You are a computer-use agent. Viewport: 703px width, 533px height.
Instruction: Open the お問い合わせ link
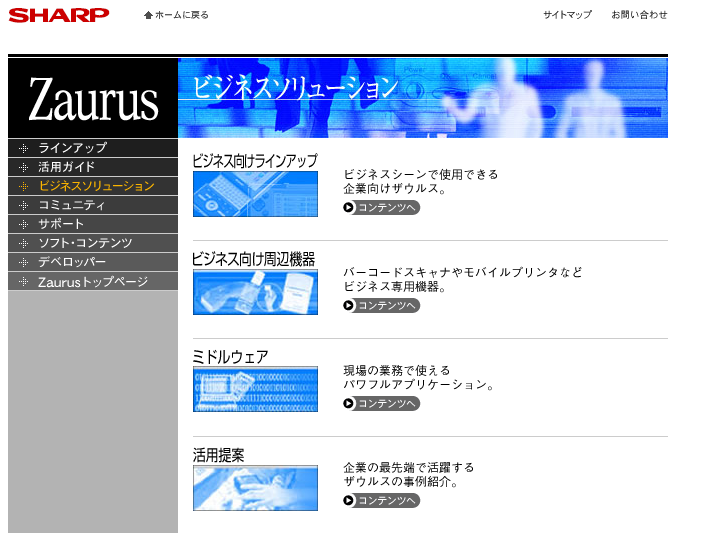click(x=639, y=15)
